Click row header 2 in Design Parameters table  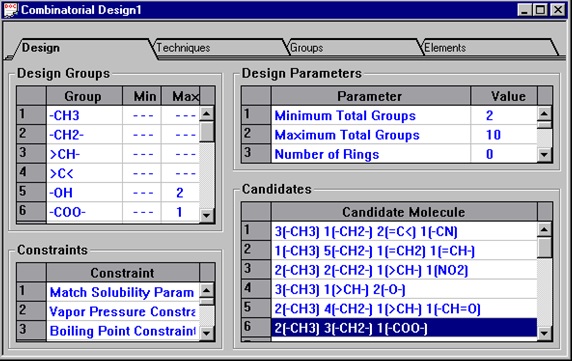pyautogui.click(x=256, y=135)
